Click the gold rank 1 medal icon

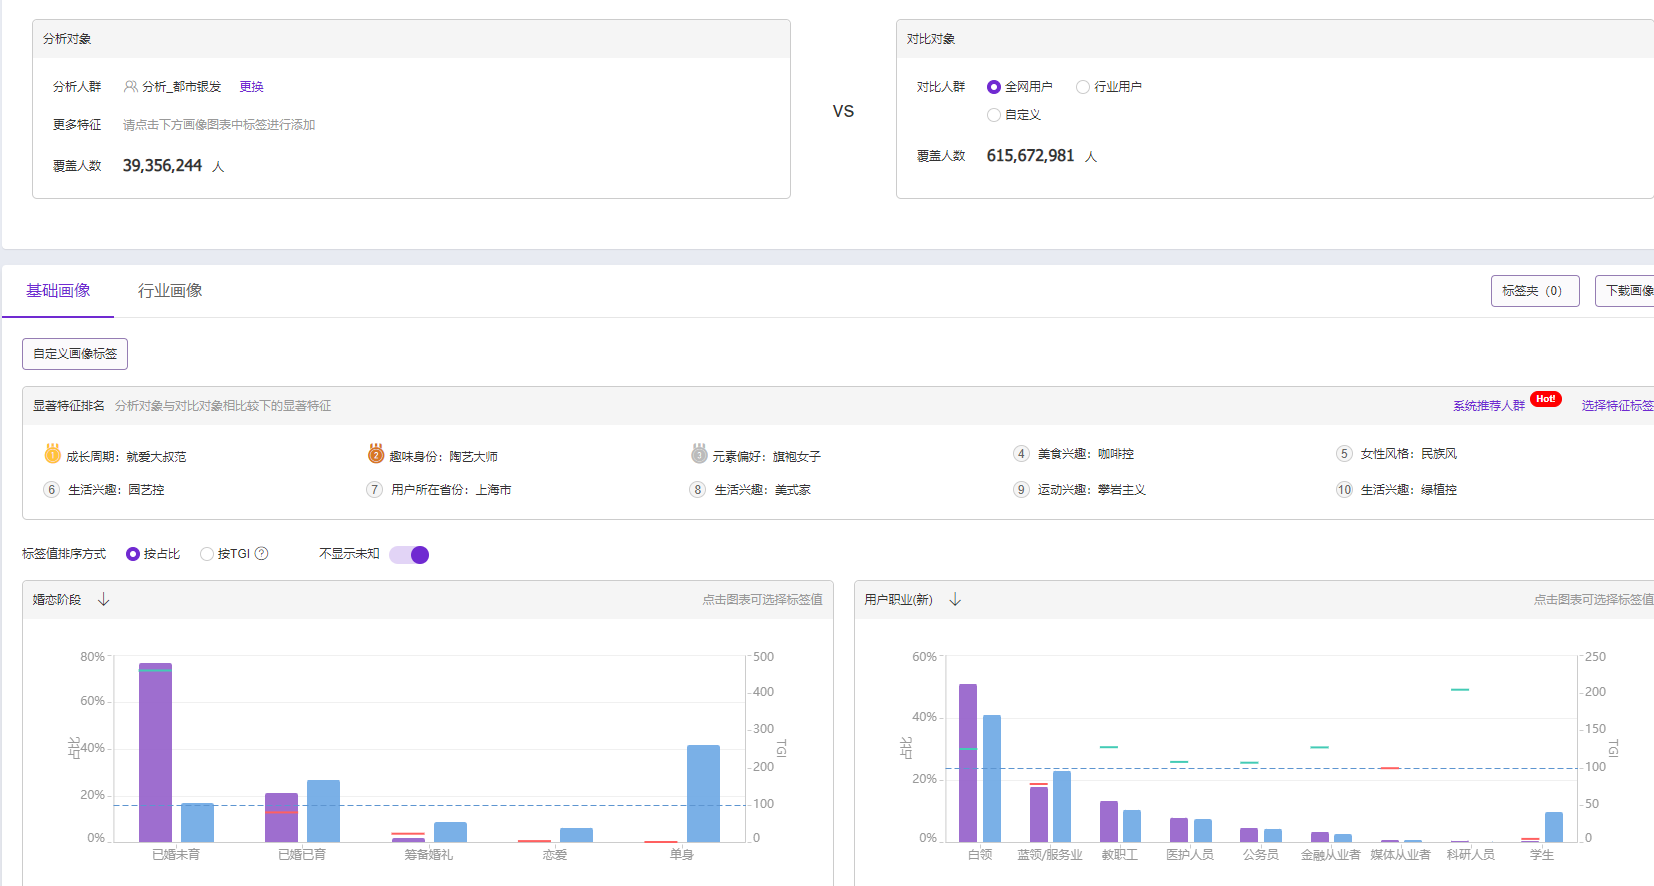pyautogui.click(x=52, y=454)
